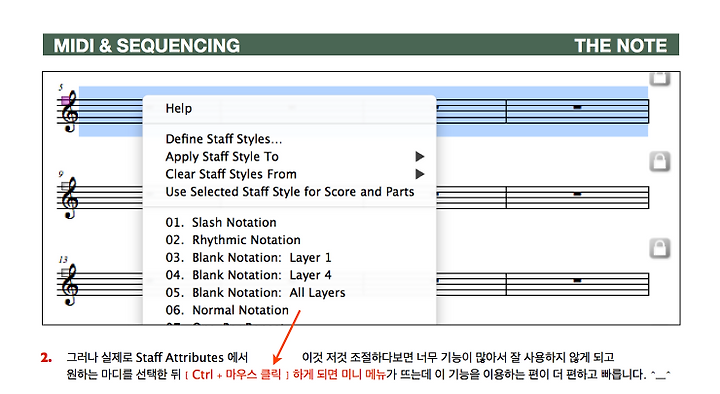Expand Apply Staff Style To submenu arrow
The width and height of the screenshot is (720, 394).
[419, 157]
